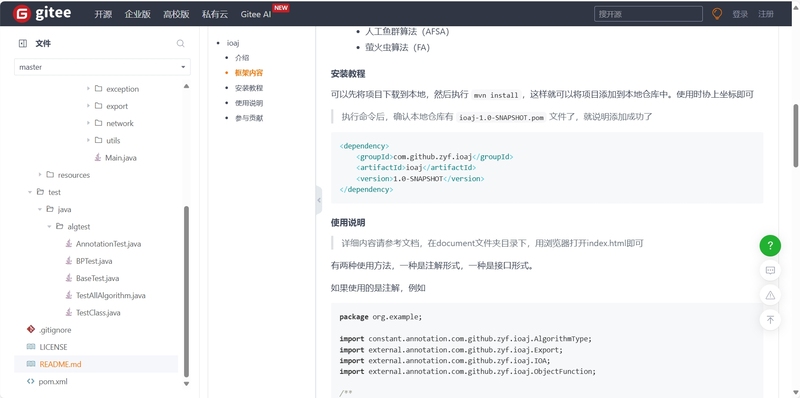Click the Java icon beside AnnotationTest.java
The height and width of the screenshot is (398, 800).
[69, 244]
